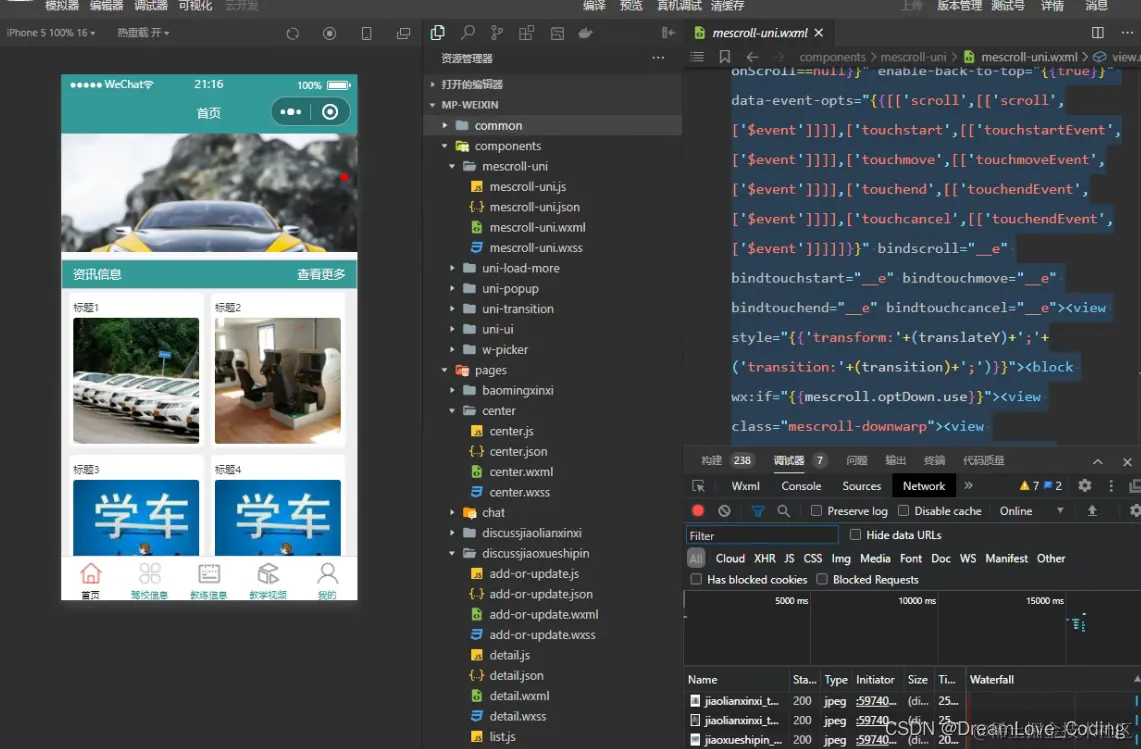Show more devtools tabs chevron

[x=969, y=486]
